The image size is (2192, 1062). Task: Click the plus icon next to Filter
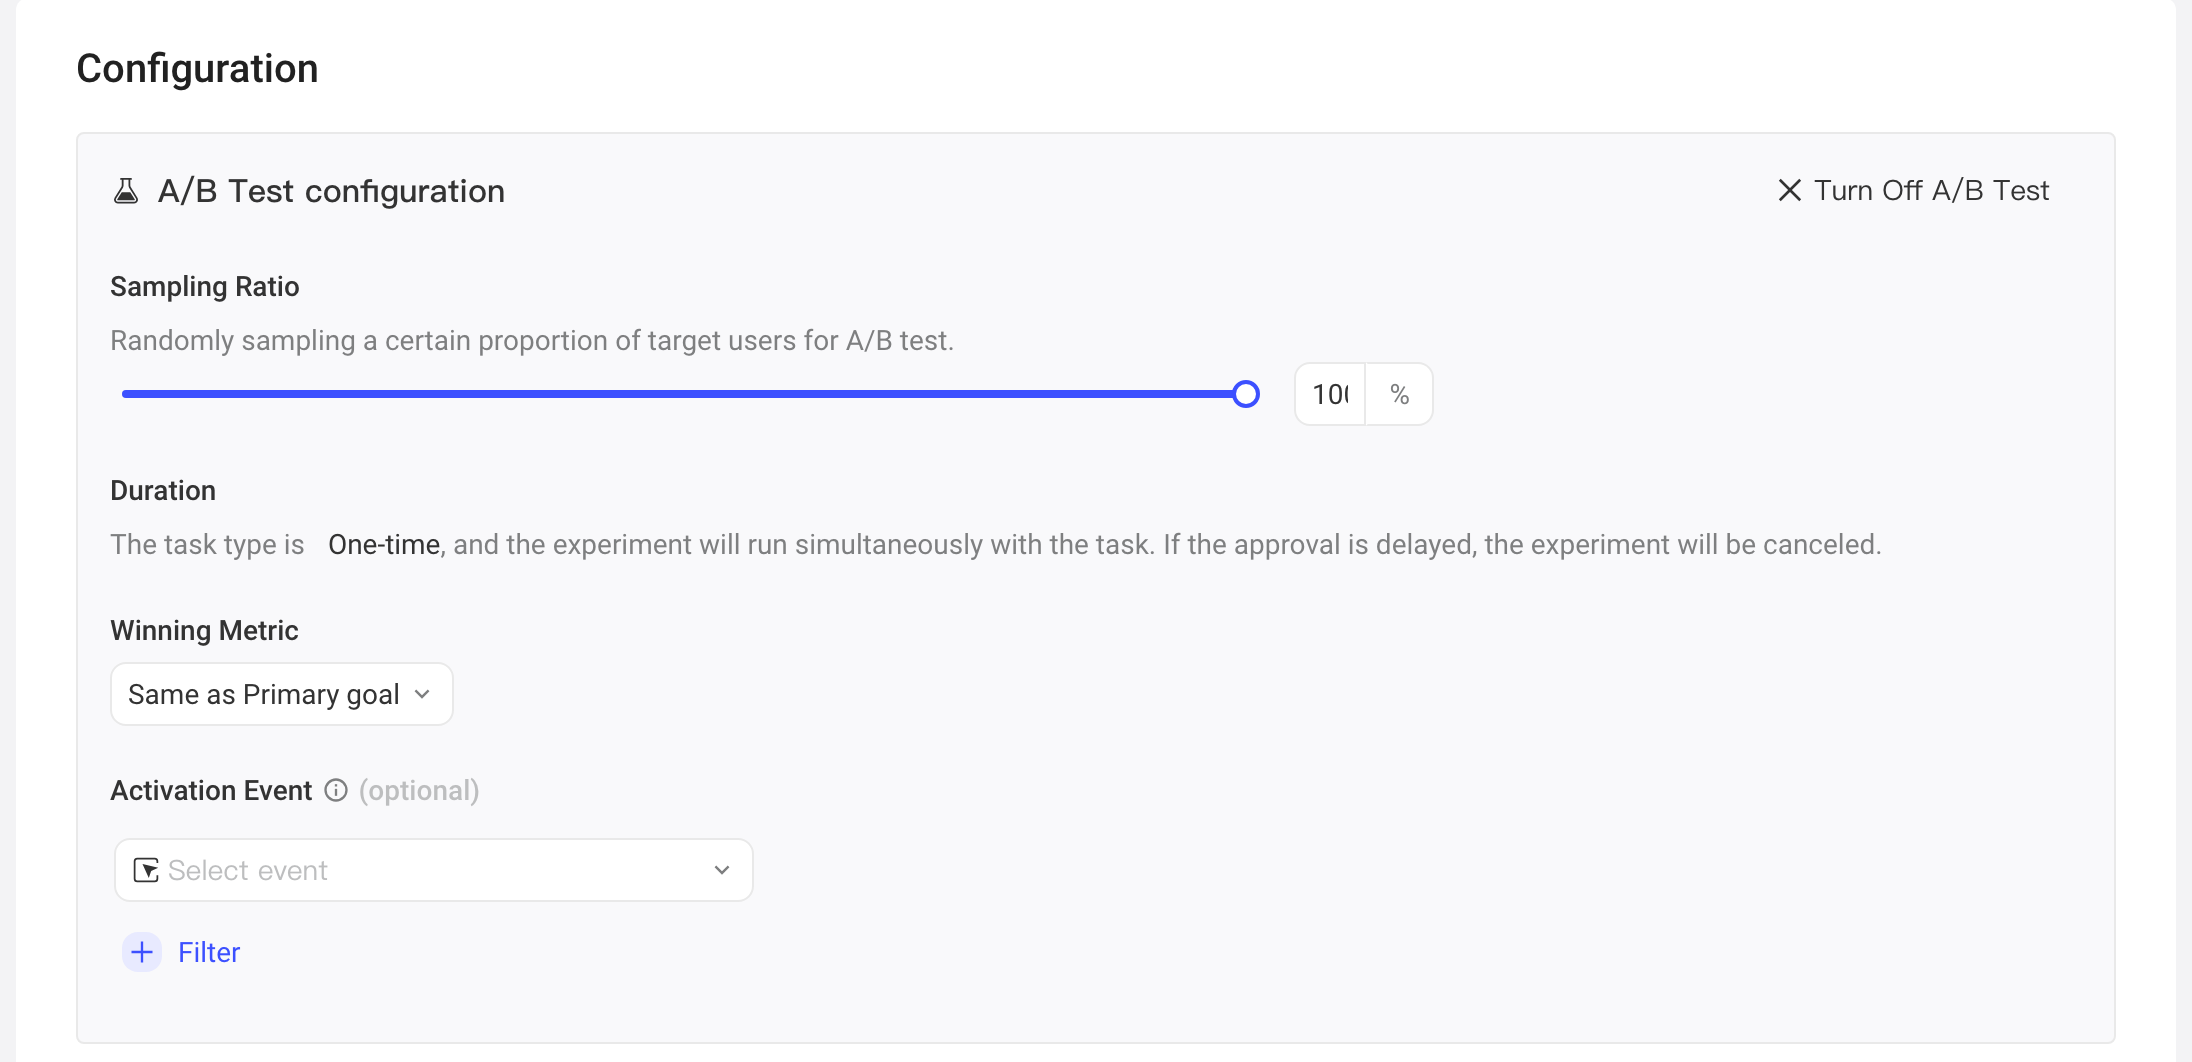click(x=142, y=952)
